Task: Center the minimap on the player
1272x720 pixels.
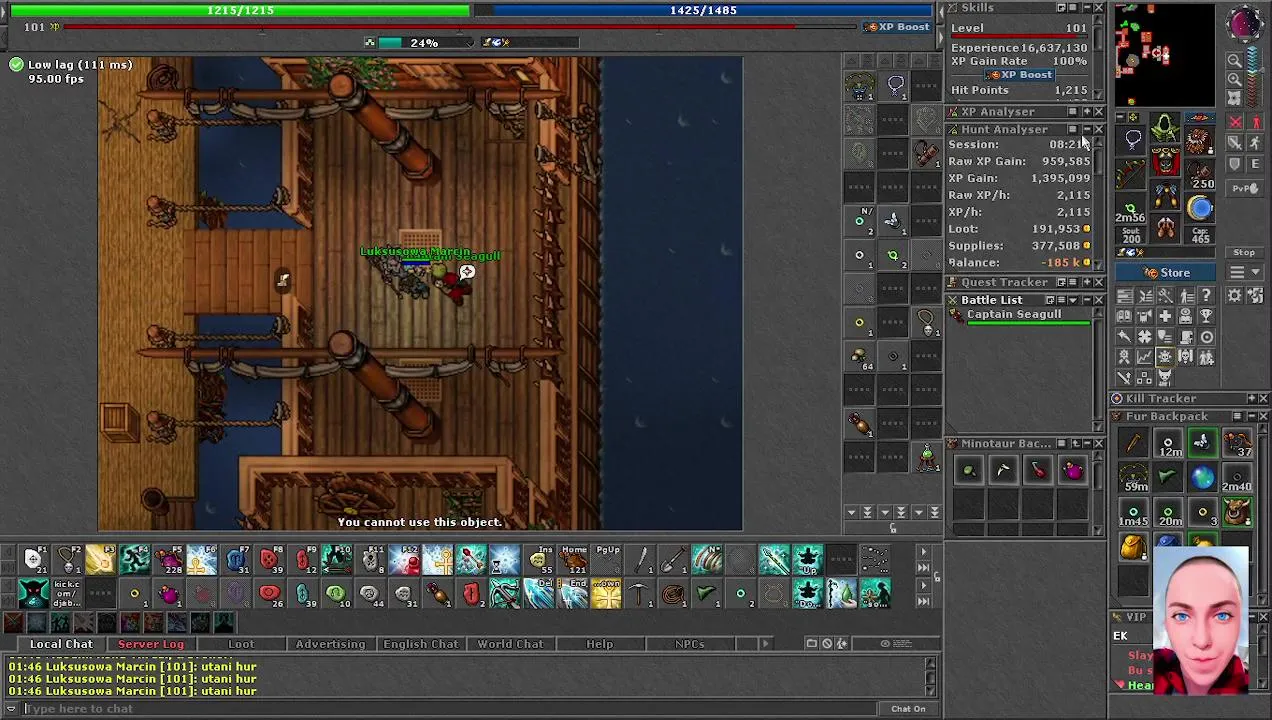Action: click(1235, 97)
